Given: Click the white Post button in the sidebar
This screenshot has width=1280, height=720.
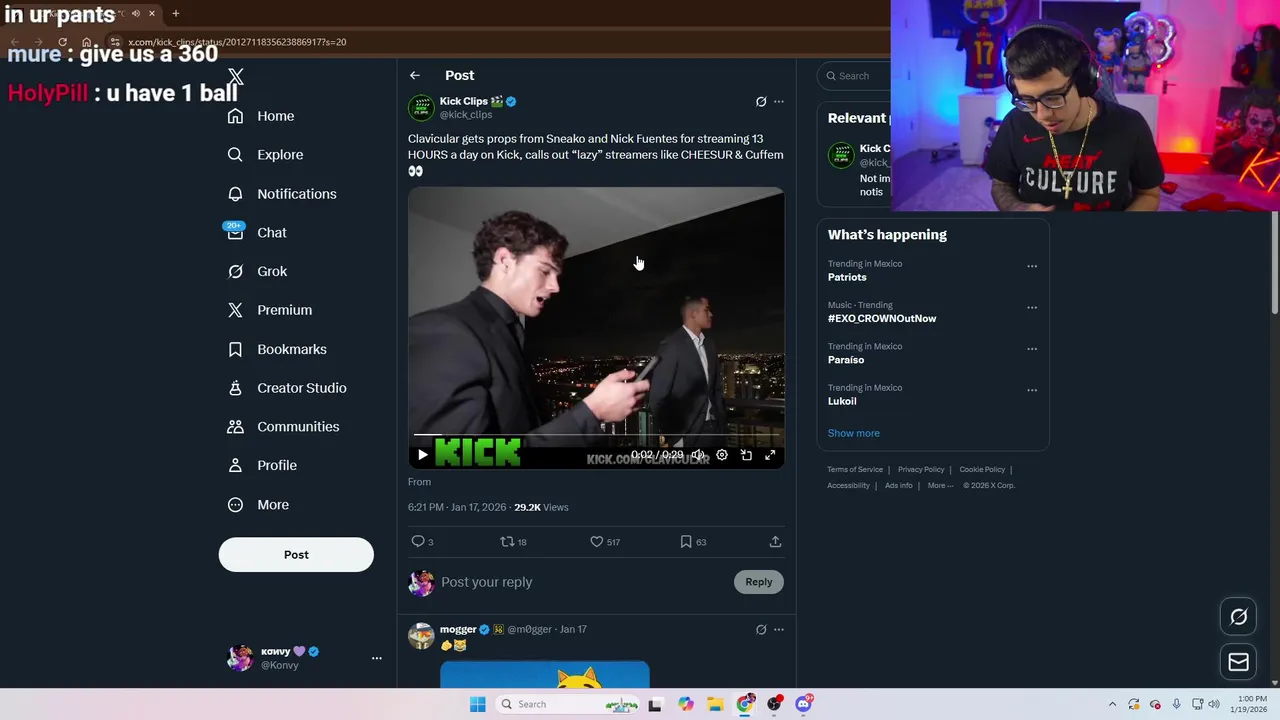Looking at the screenshot, I should coord(296,555).
